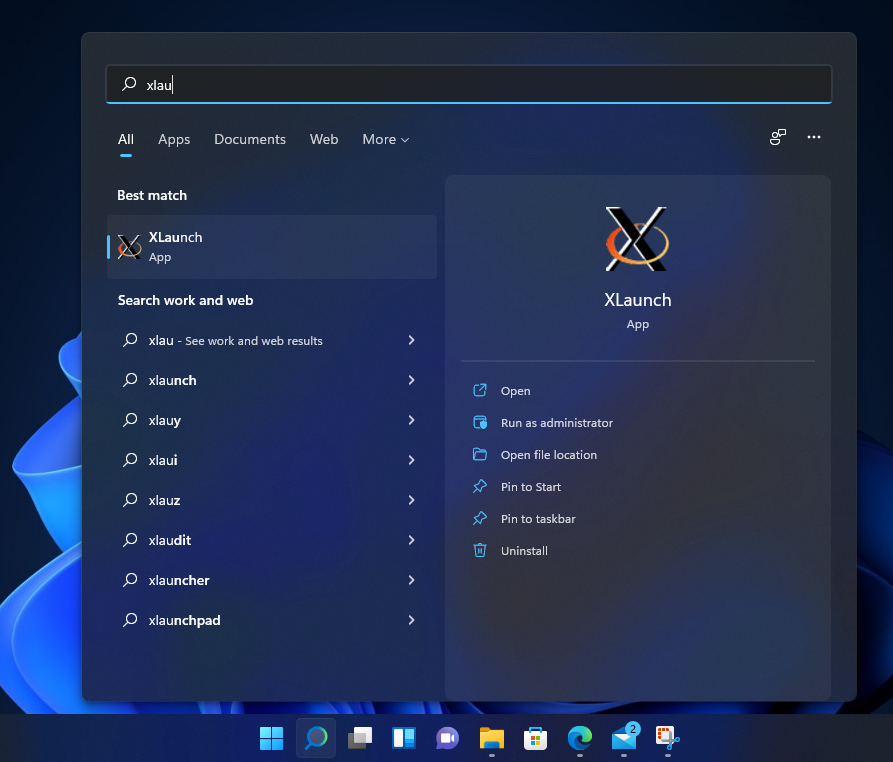The image size is (893, 762).
Task: Click the XLaunch title in details pane
Action: tap(638, 300)
